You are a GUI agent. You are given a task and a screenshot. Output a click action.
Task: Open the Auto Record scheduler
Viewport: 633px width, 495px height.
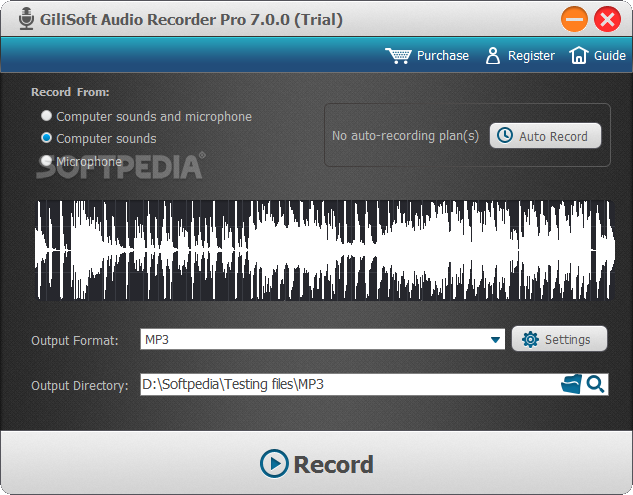545,136
